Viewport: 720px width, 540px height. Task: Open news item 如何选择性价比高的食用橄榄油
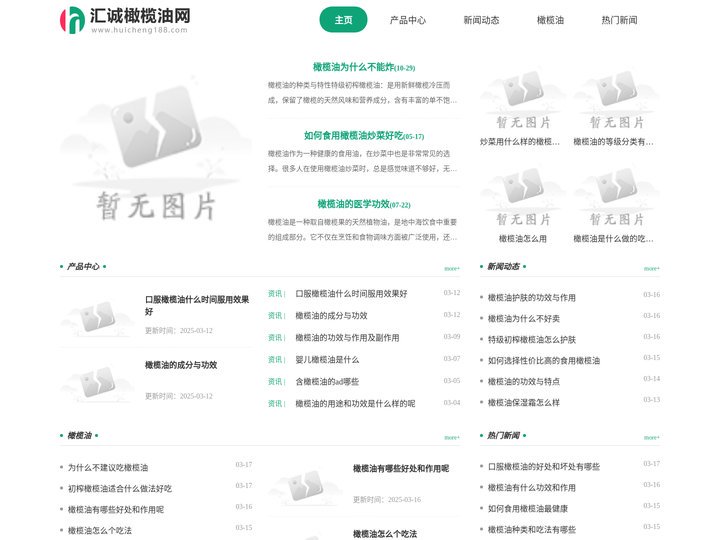(x=544, y=360)
